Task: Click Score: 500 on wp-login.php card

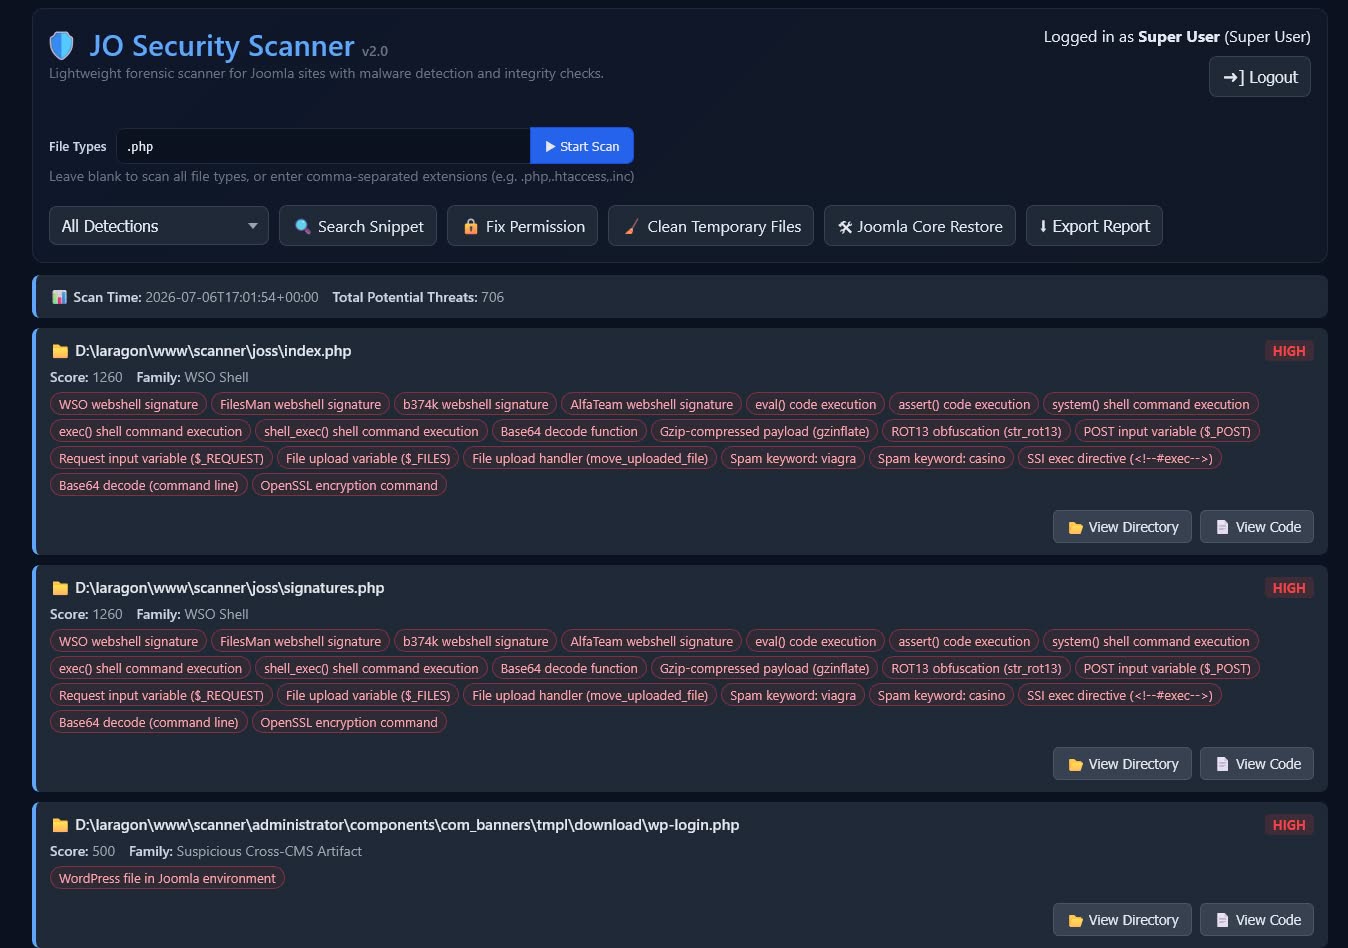Action: pyautogui.click(x=82, y=851)
